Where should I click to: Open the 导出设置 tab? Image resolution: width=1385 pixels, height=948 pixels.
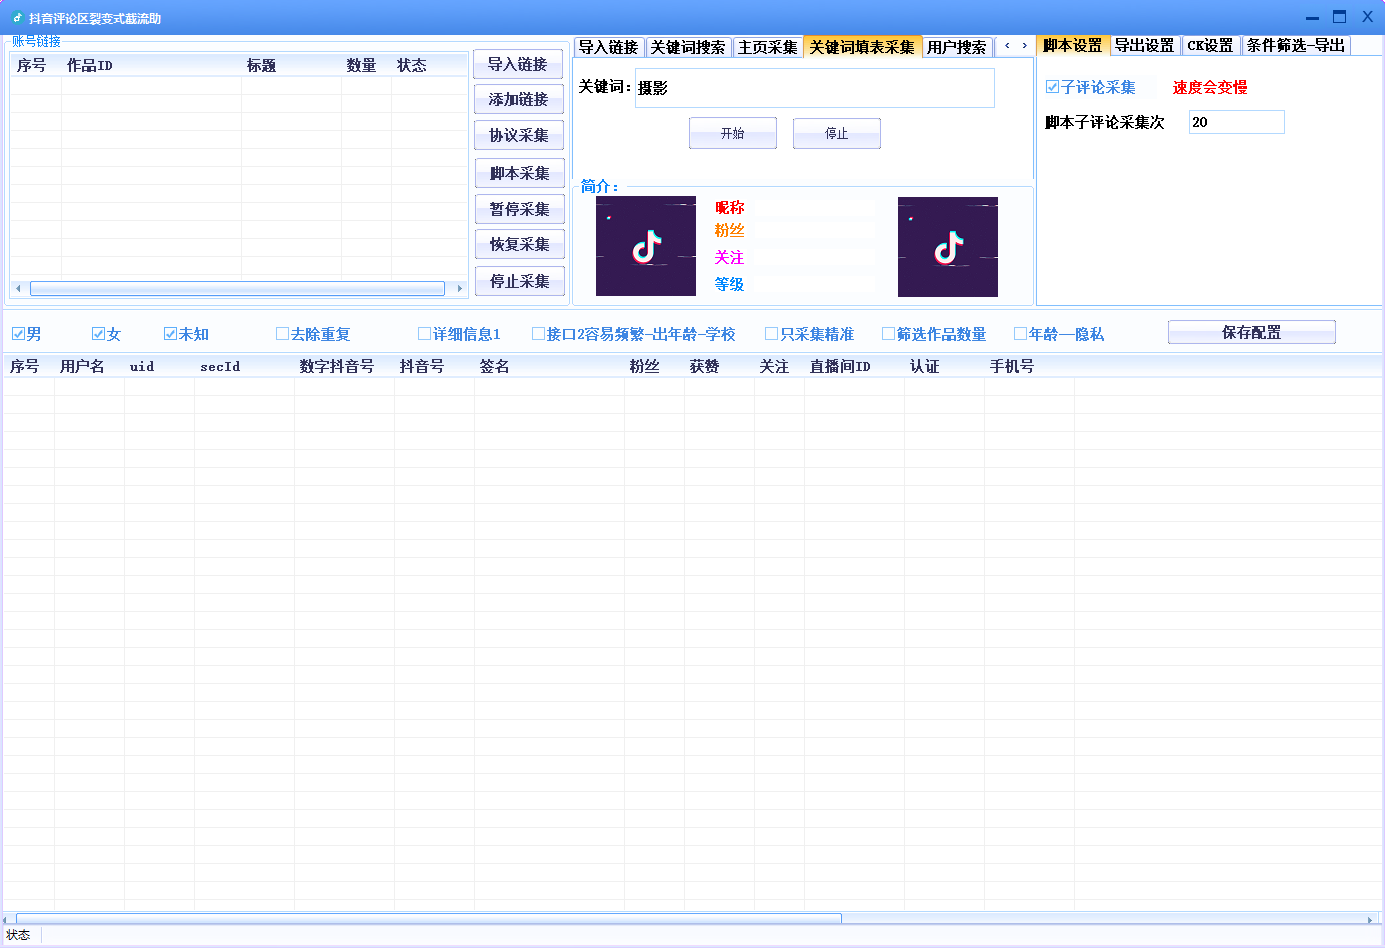[x=1145, y=45]
